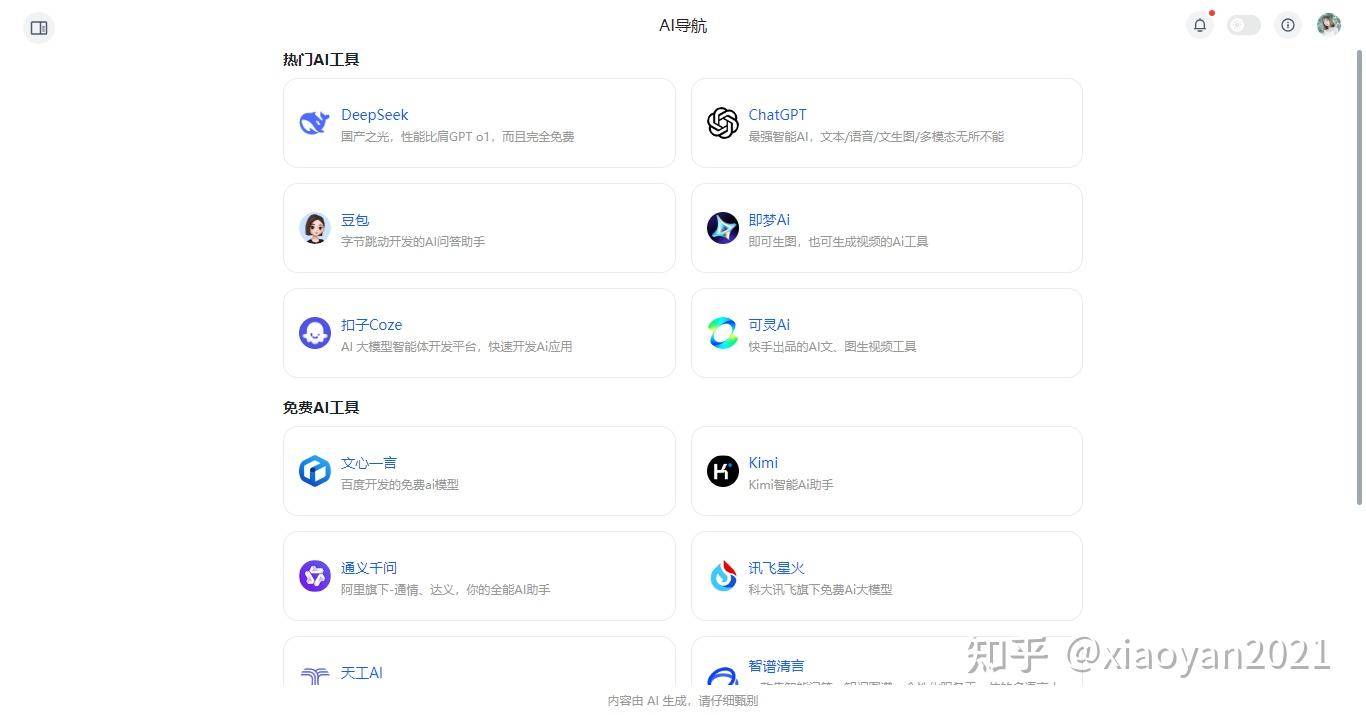Open the 扣子Coze link

click(371, 325)
